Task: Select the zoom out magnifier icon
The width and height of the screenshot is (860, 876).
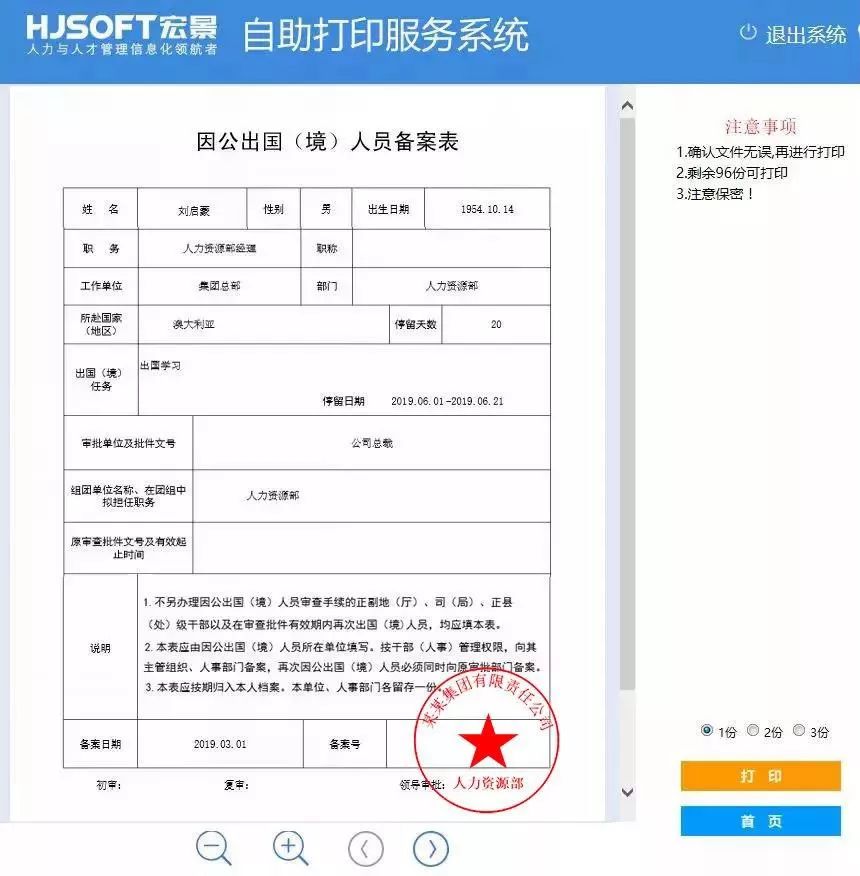Action: pyautogui.click(x=212, y=847)
